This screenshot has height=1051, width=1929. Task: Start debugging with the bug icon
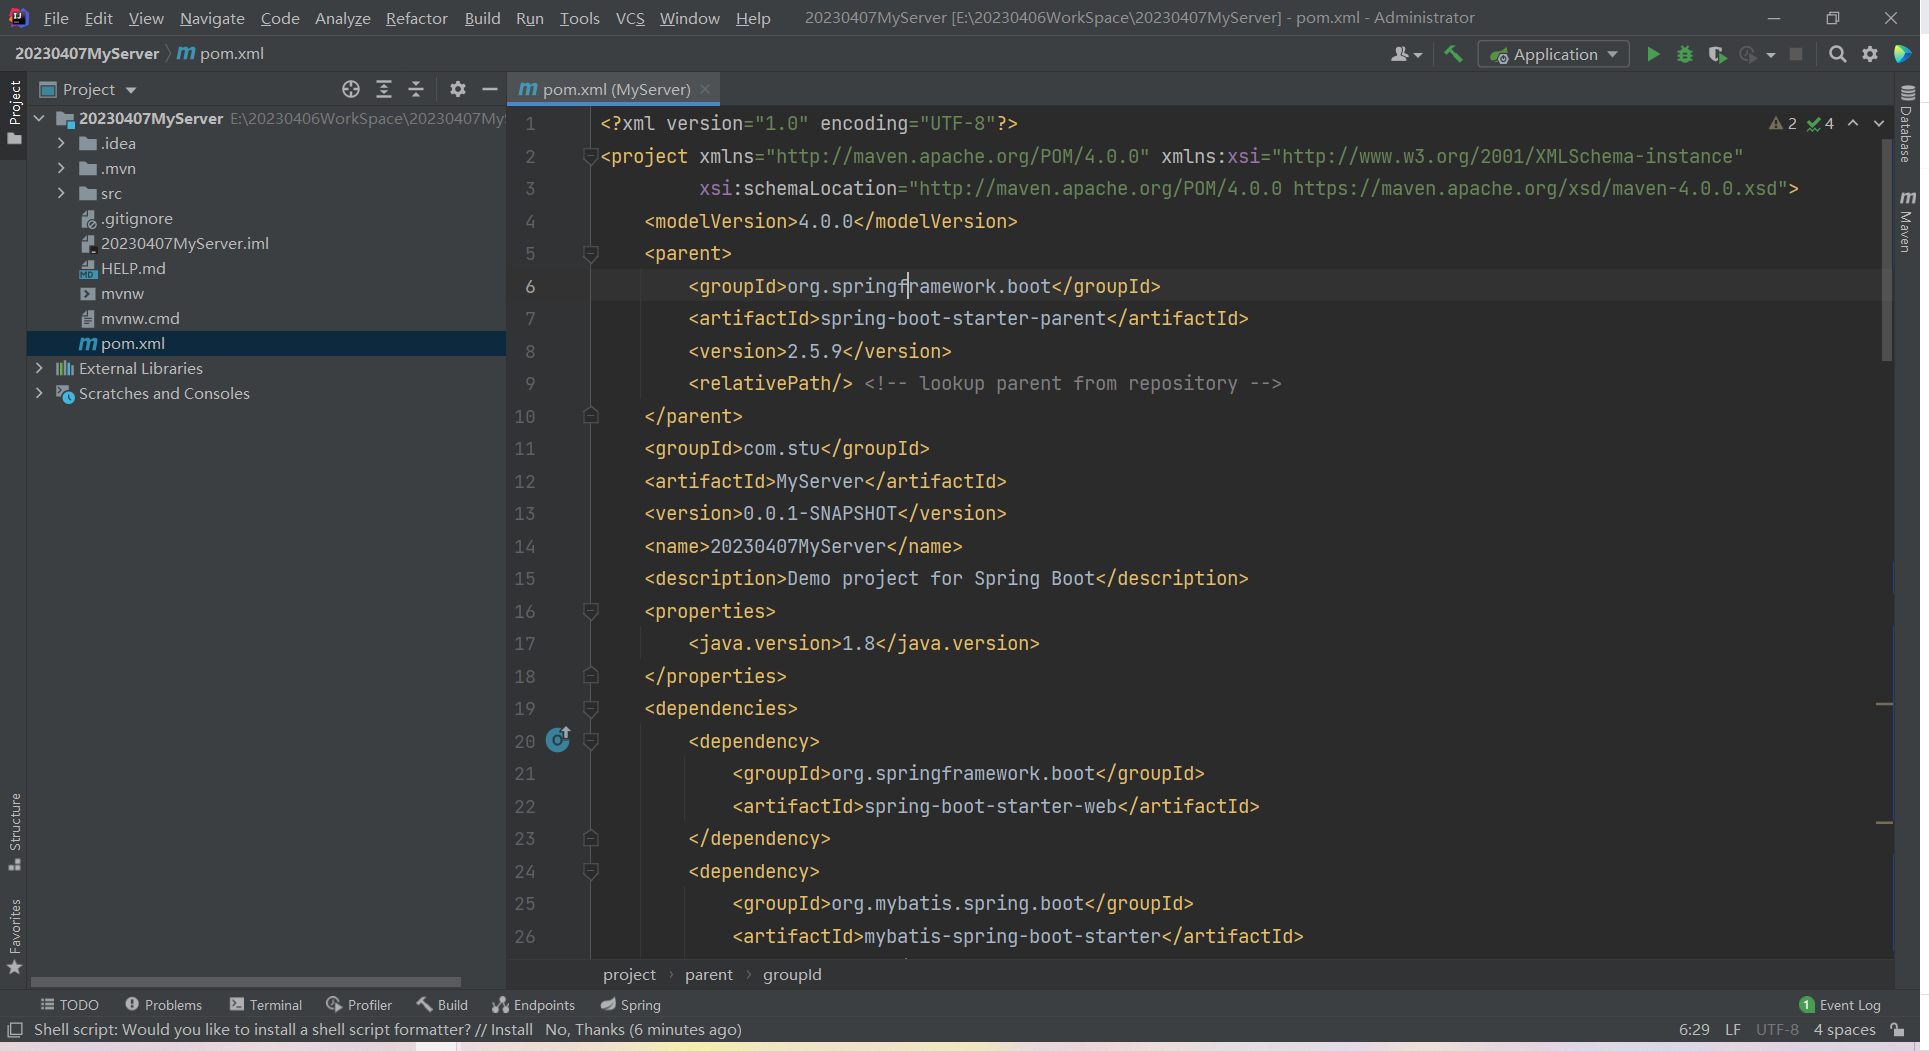tap(1685, 55)
